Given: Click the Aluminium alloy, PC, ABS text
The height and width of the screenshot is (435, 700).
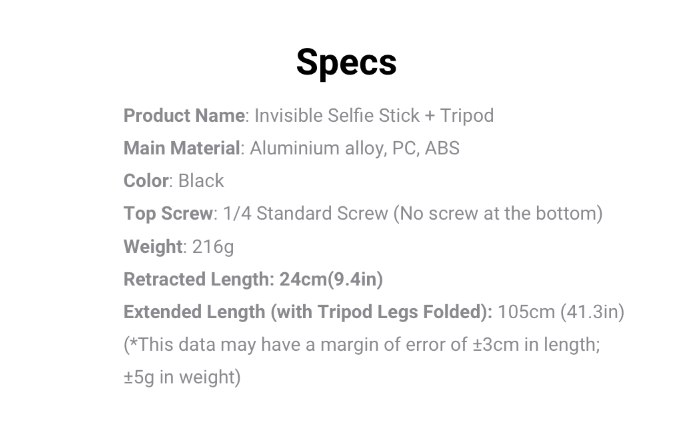Looking at the screenshot, I should pos(354,149).
